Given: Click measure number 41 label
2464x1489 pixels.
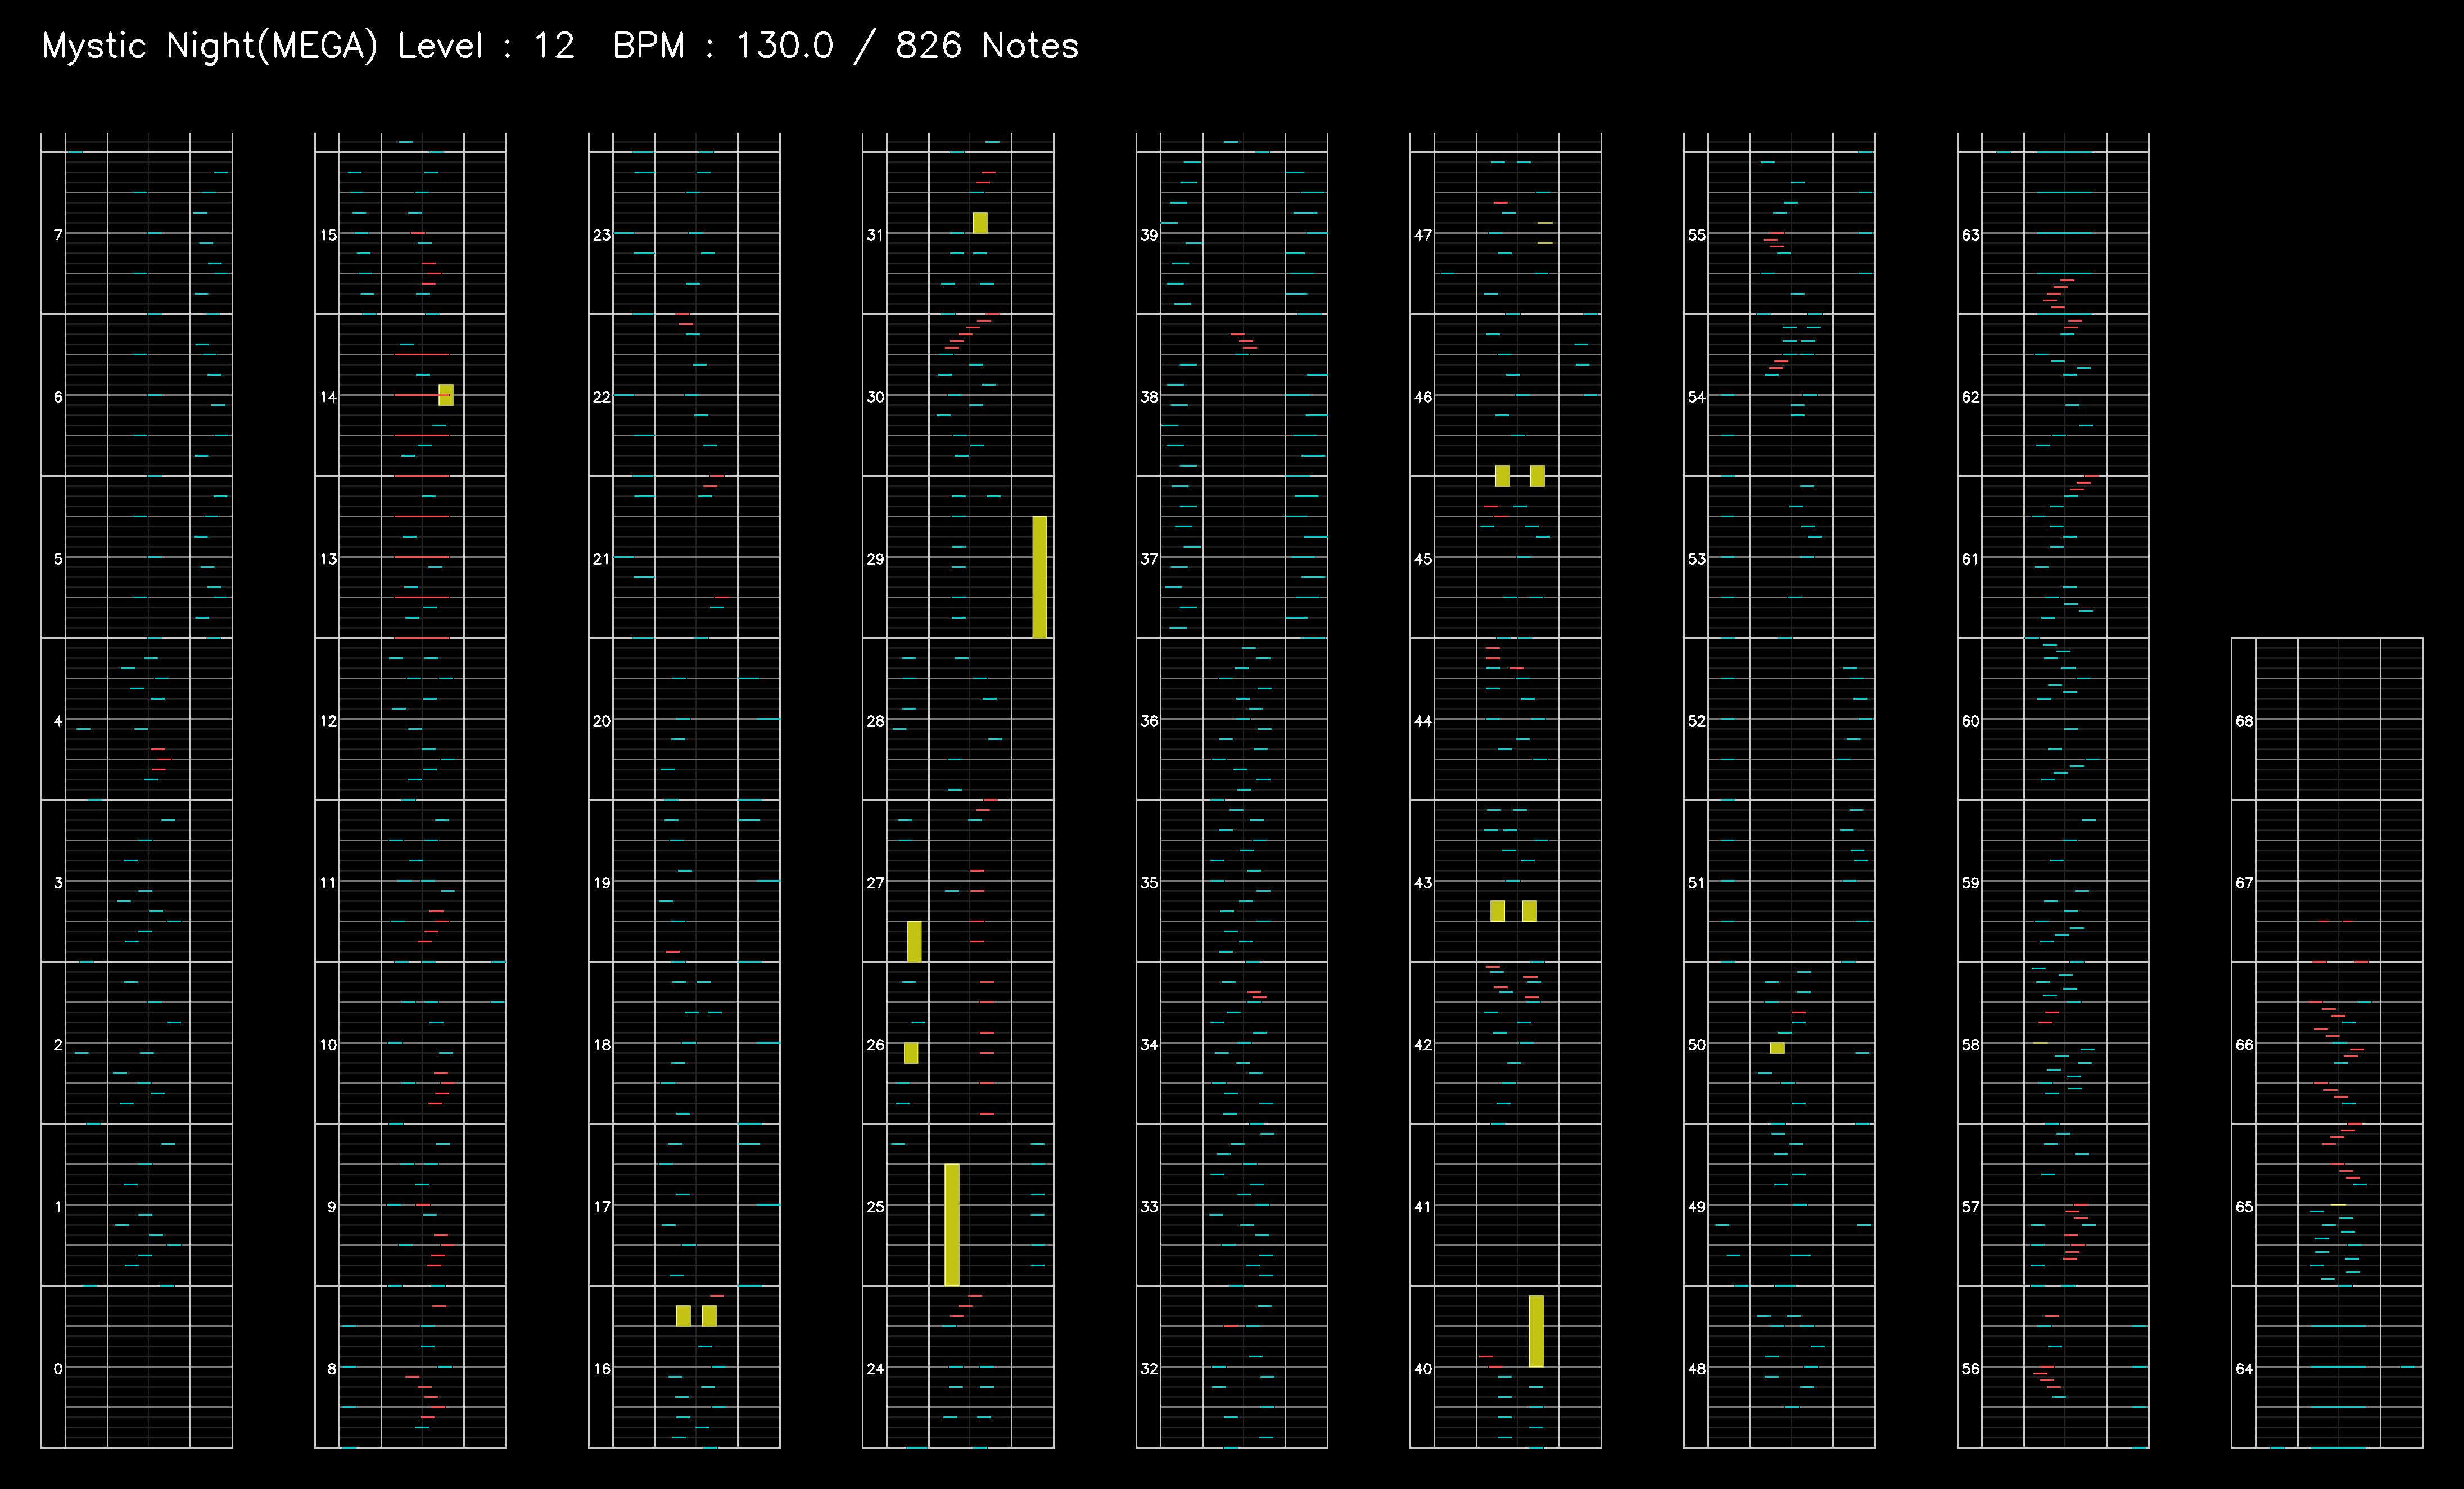Looking at the screenshot, I should (x=1423, y=1206).
